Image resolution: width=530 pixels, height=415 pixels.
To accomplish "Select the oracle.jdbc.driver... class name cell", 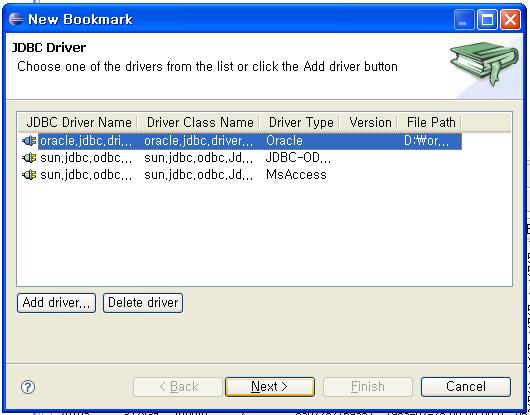I will coord(198,141).
